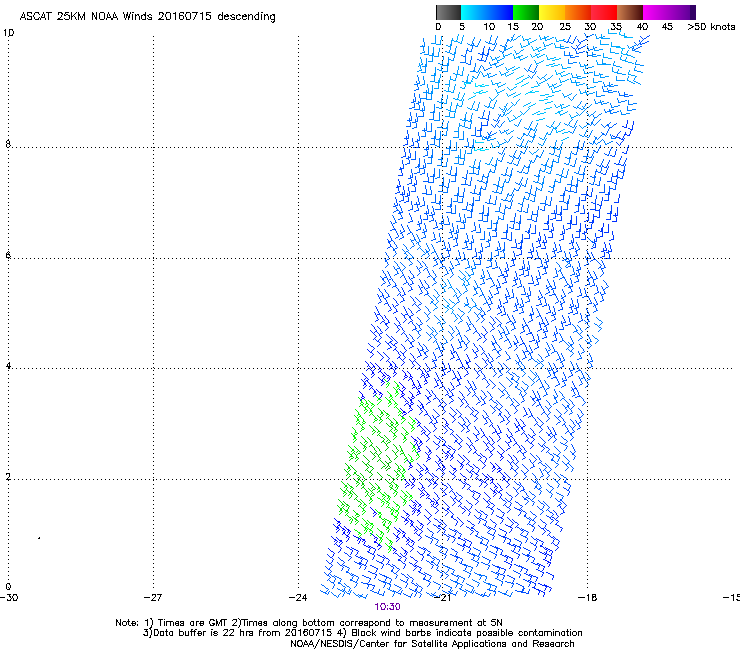Click the longitude axis label '-30'

(x=9, y=598)
